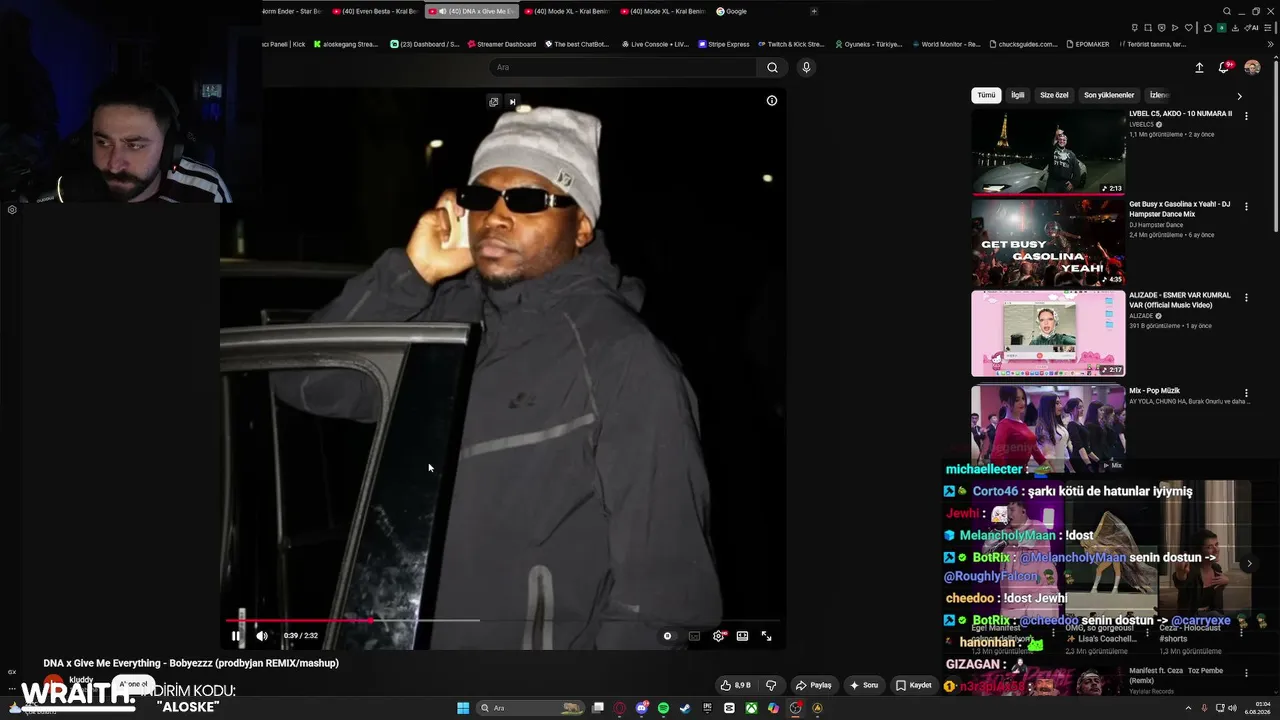Switch the player to theater mode

742,636
